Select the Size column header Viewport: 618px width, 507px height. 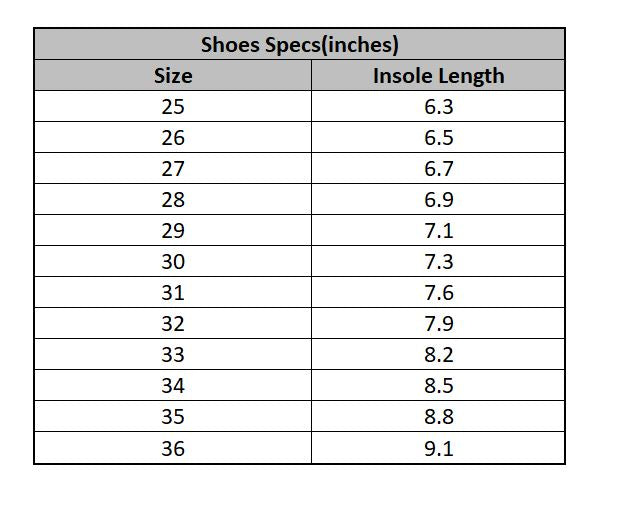click(x=173, y=75)
